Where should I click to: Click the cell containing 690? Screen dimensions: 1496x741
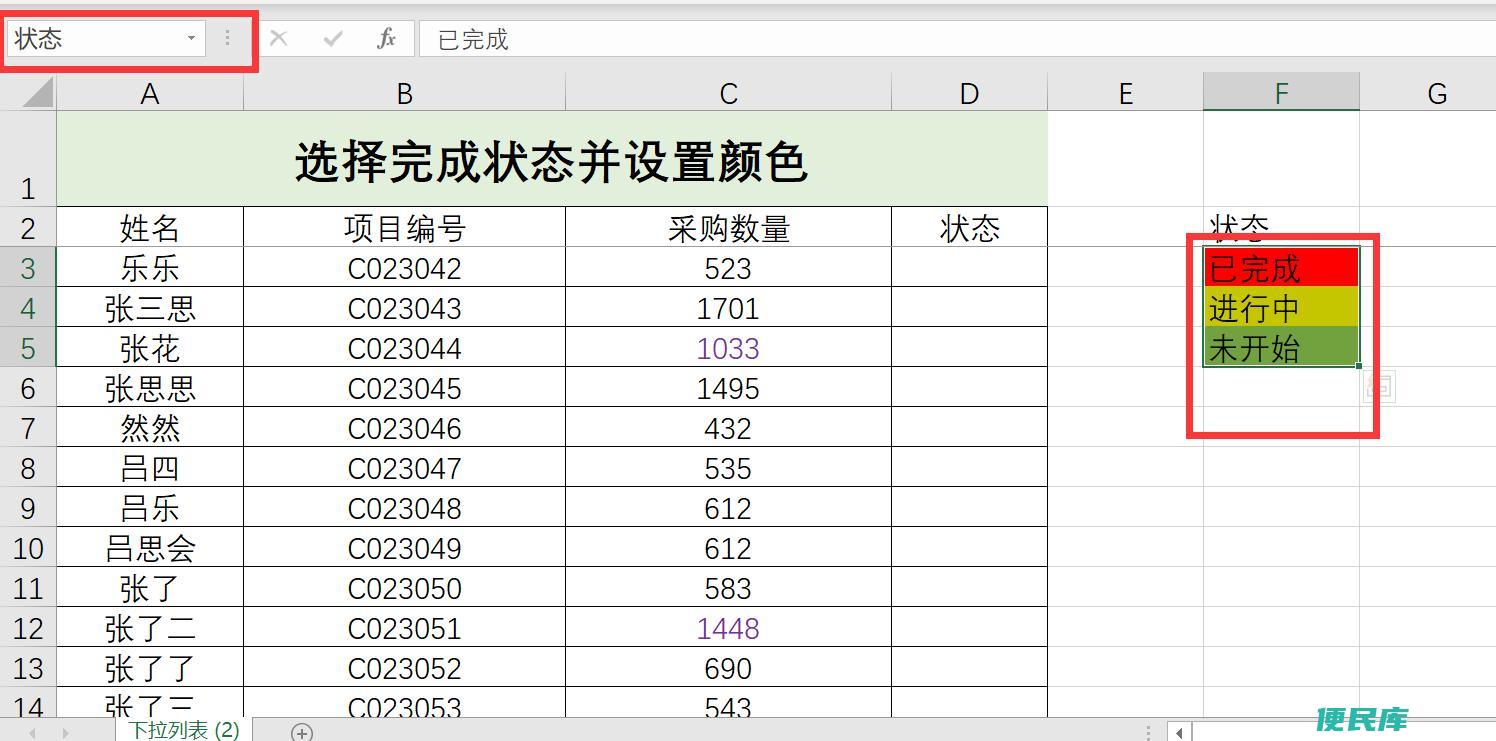coord(728,667)
